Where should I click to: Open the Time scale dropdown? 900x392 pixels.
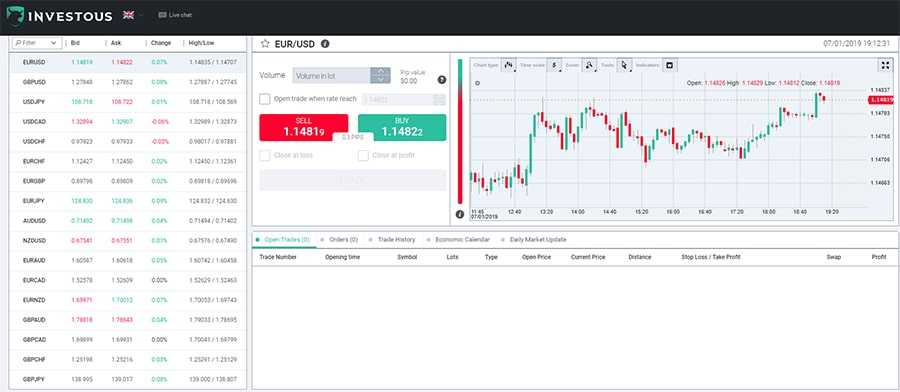pyautogui.click(x=555, y=65)
